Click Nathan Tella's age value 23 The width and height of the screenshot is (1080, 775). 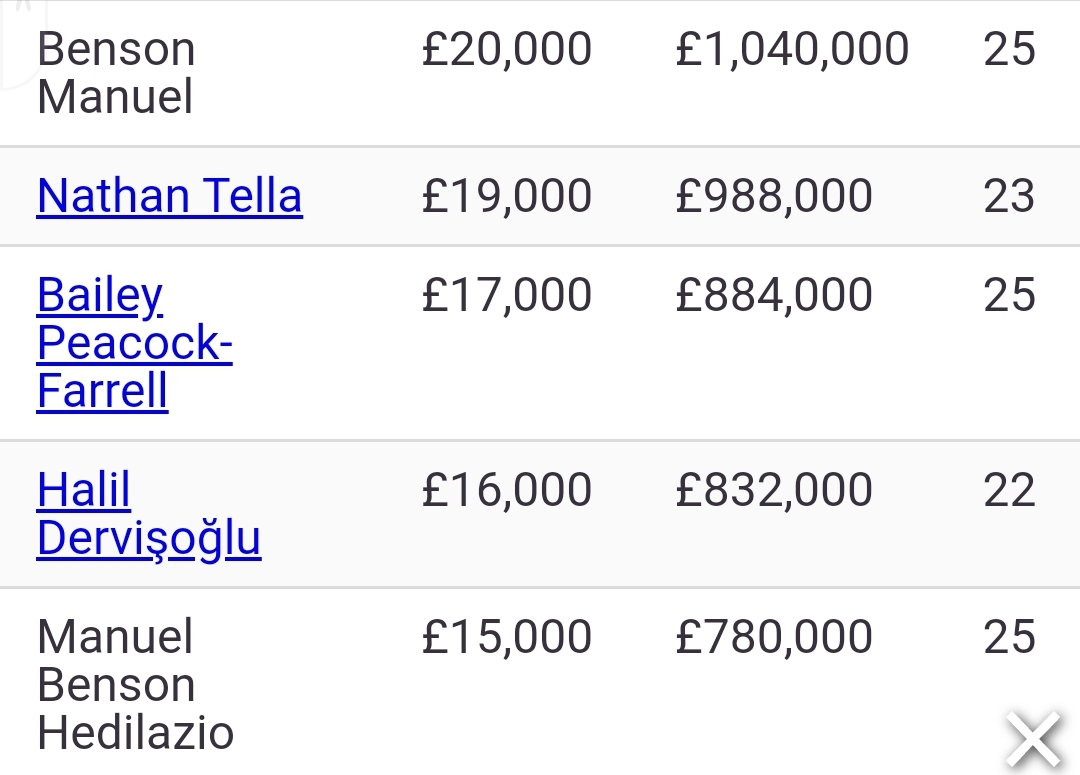[x=1009, y=196]
